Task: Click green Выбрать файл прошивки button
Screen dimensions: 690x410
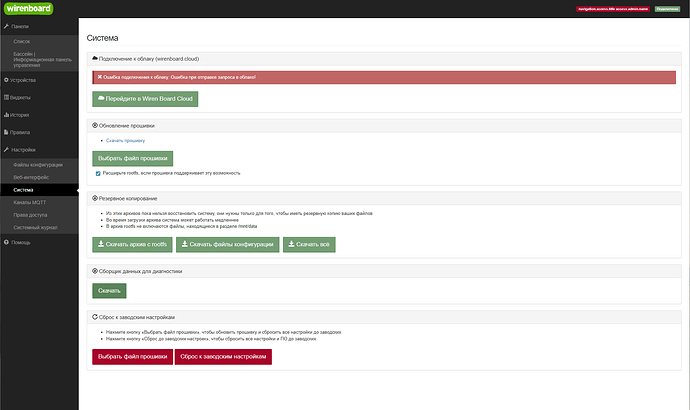Action: pos(132,158)
